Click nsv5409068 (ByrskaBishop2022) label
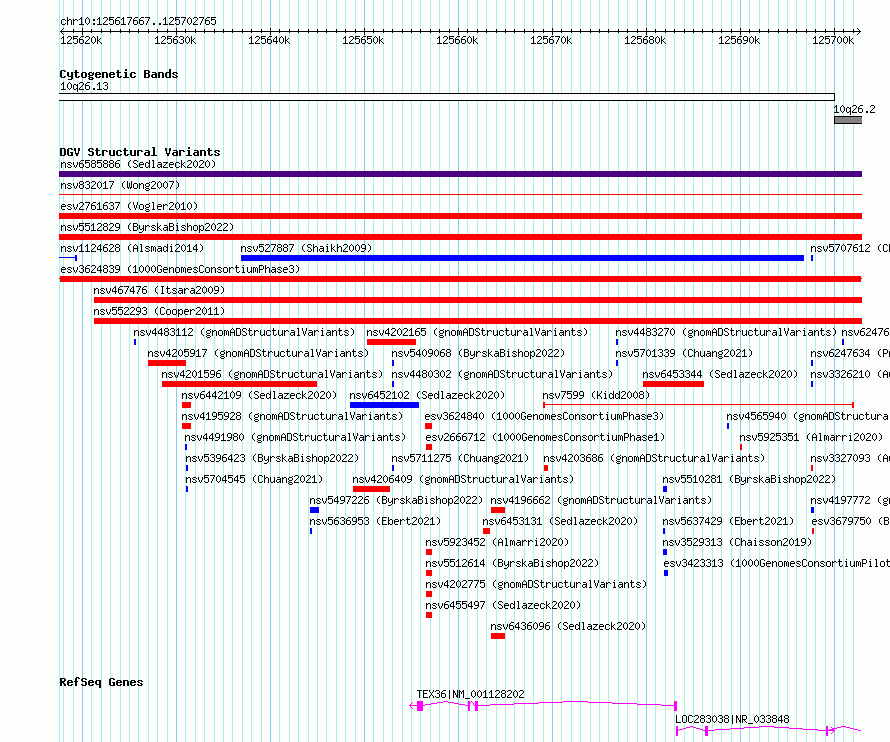This screenshot has width=890, height=742. point(478,353)
